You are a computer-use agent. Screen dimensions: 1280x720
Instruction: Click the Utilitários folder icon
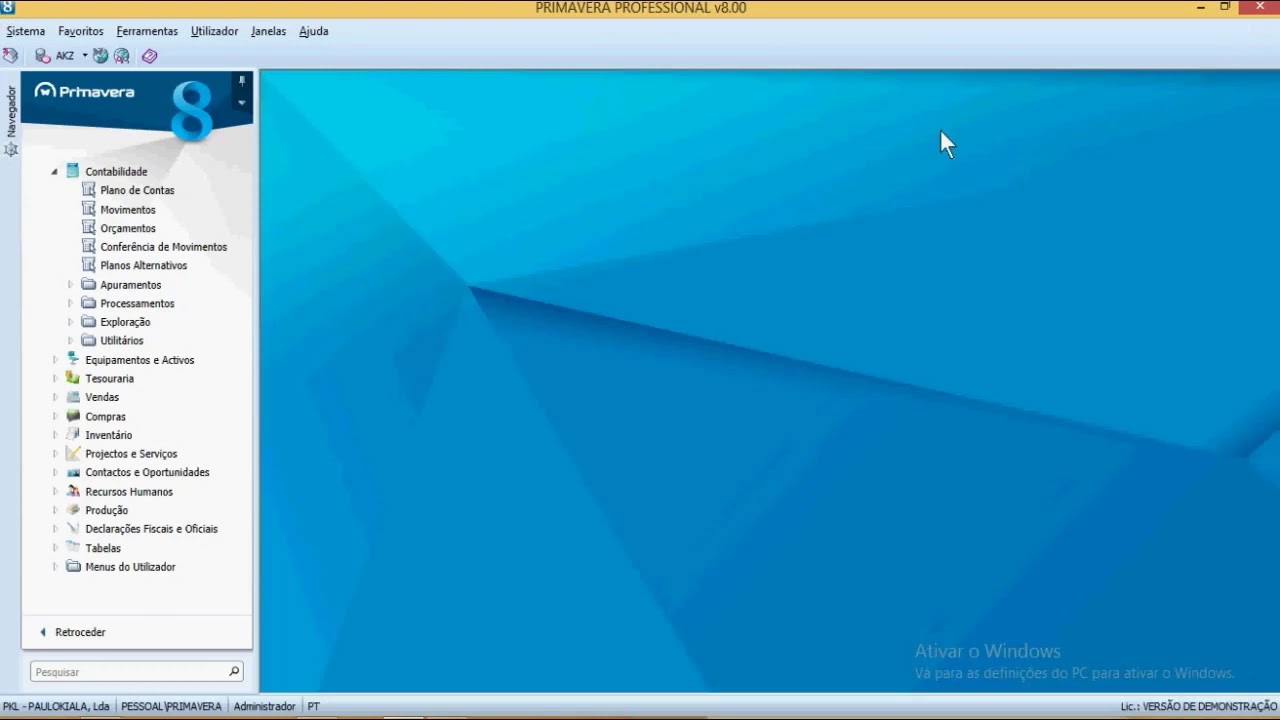(x=88, y=340)
